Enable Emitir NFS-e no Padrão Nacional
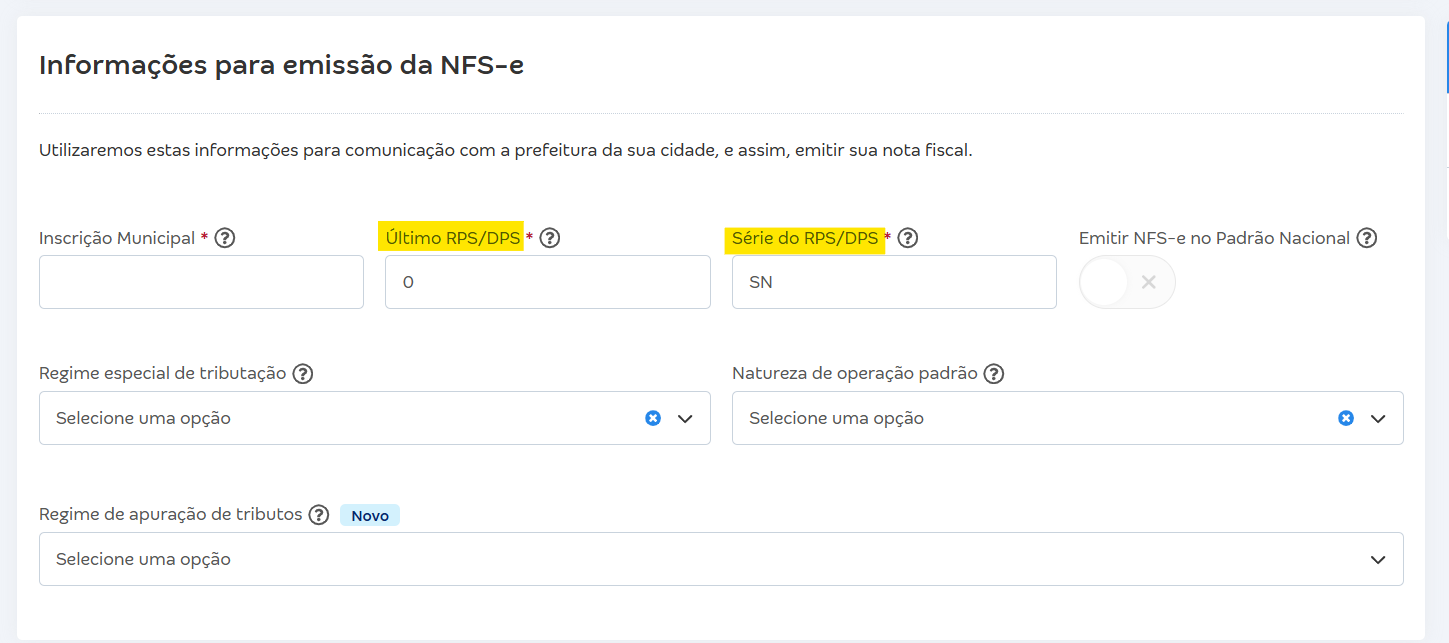1449x643 pixels. [x=1127, y=281]
